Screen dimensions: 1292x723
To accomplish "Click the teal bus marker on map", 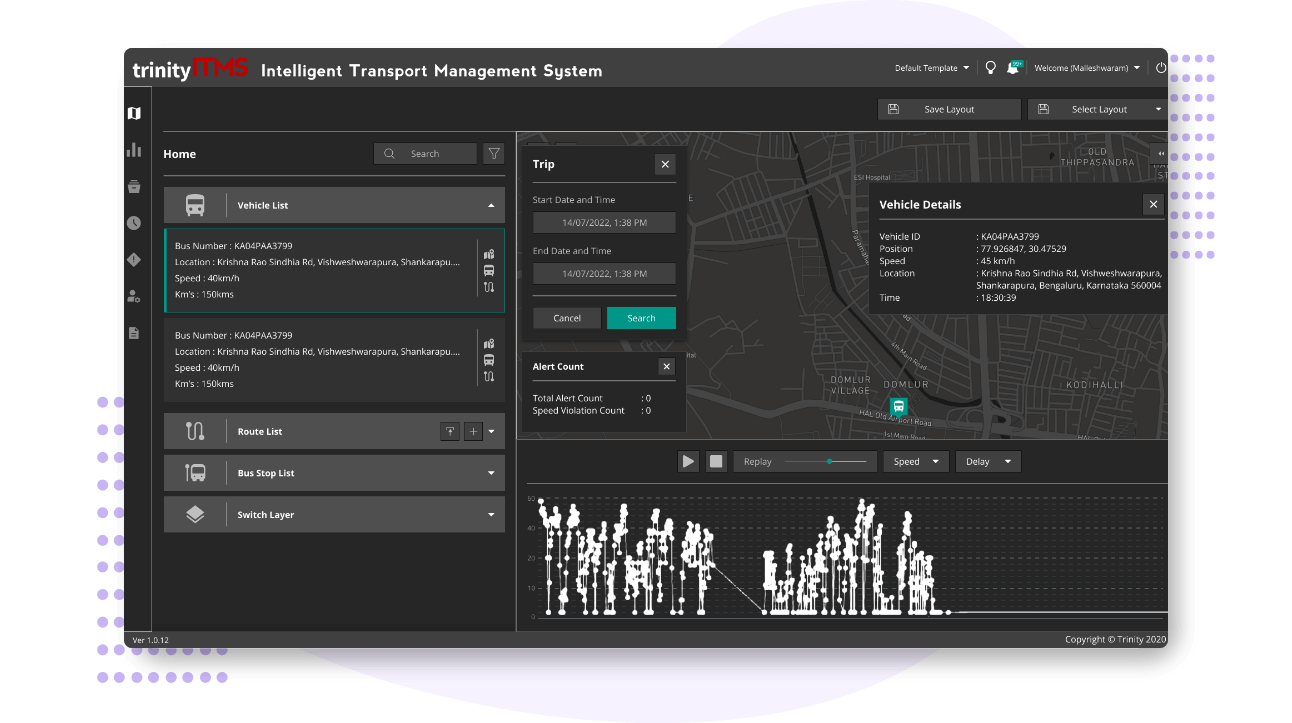I will 898,406.
